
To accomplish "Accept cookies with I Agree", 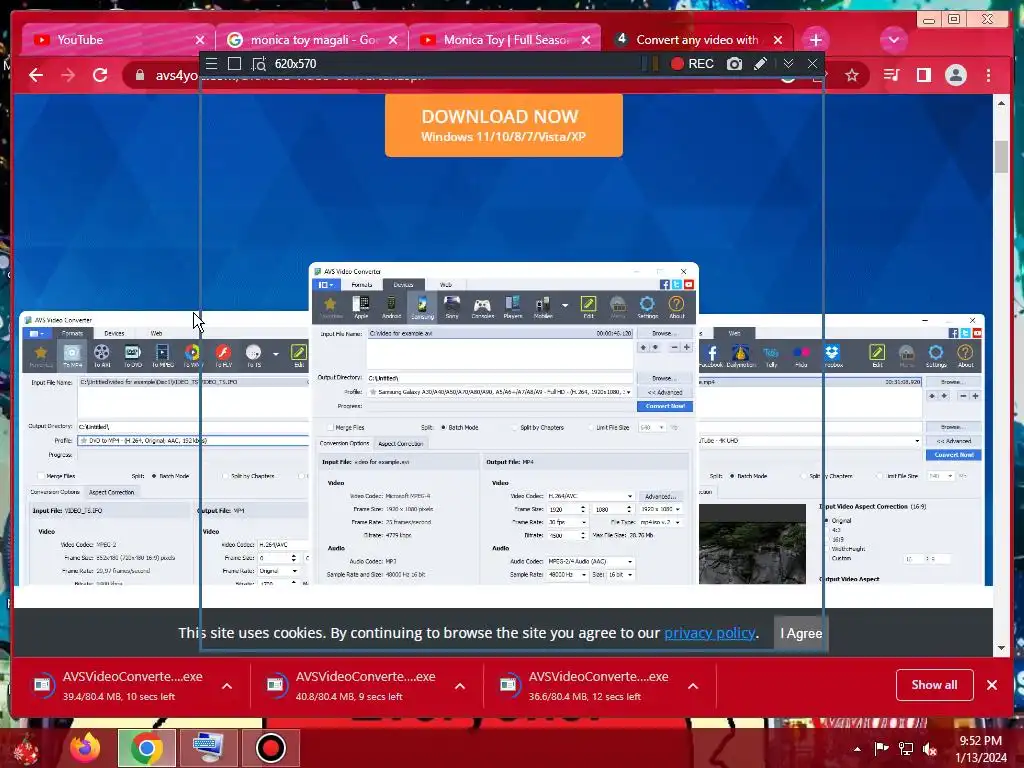I will pos(801,633).
